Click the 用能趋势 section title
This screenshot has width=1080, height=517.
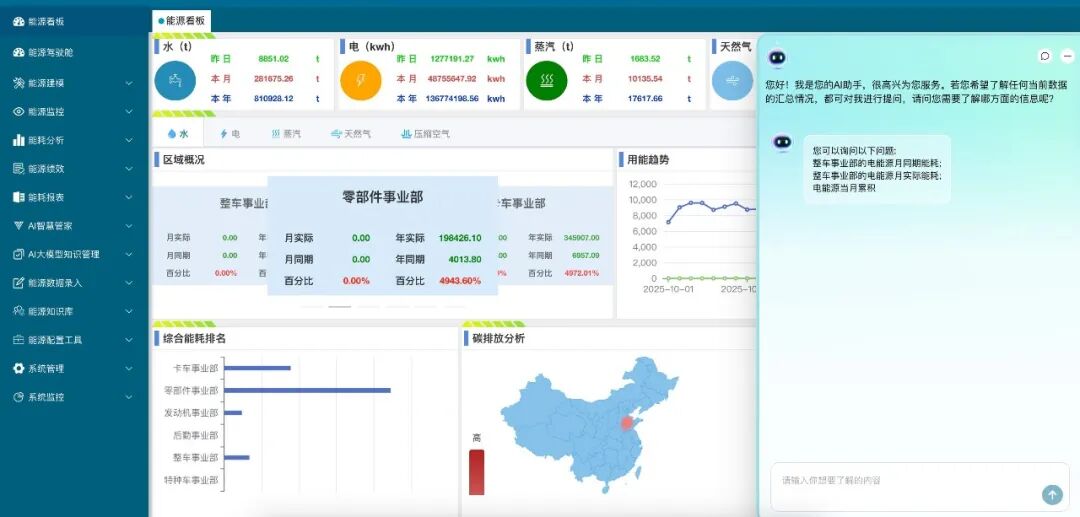pyautogui.click(x=648, y=160)
